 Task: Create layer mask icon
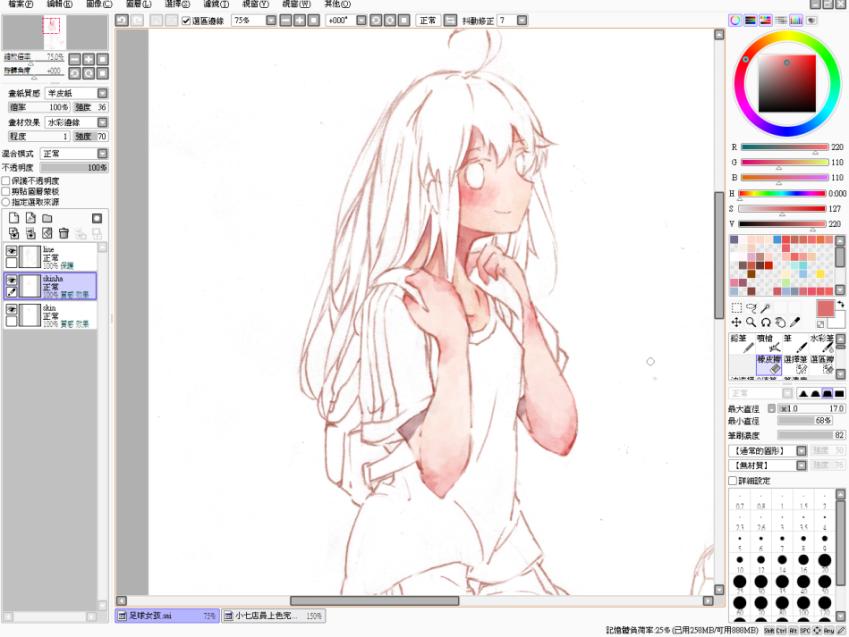click(x=97, y=218)
